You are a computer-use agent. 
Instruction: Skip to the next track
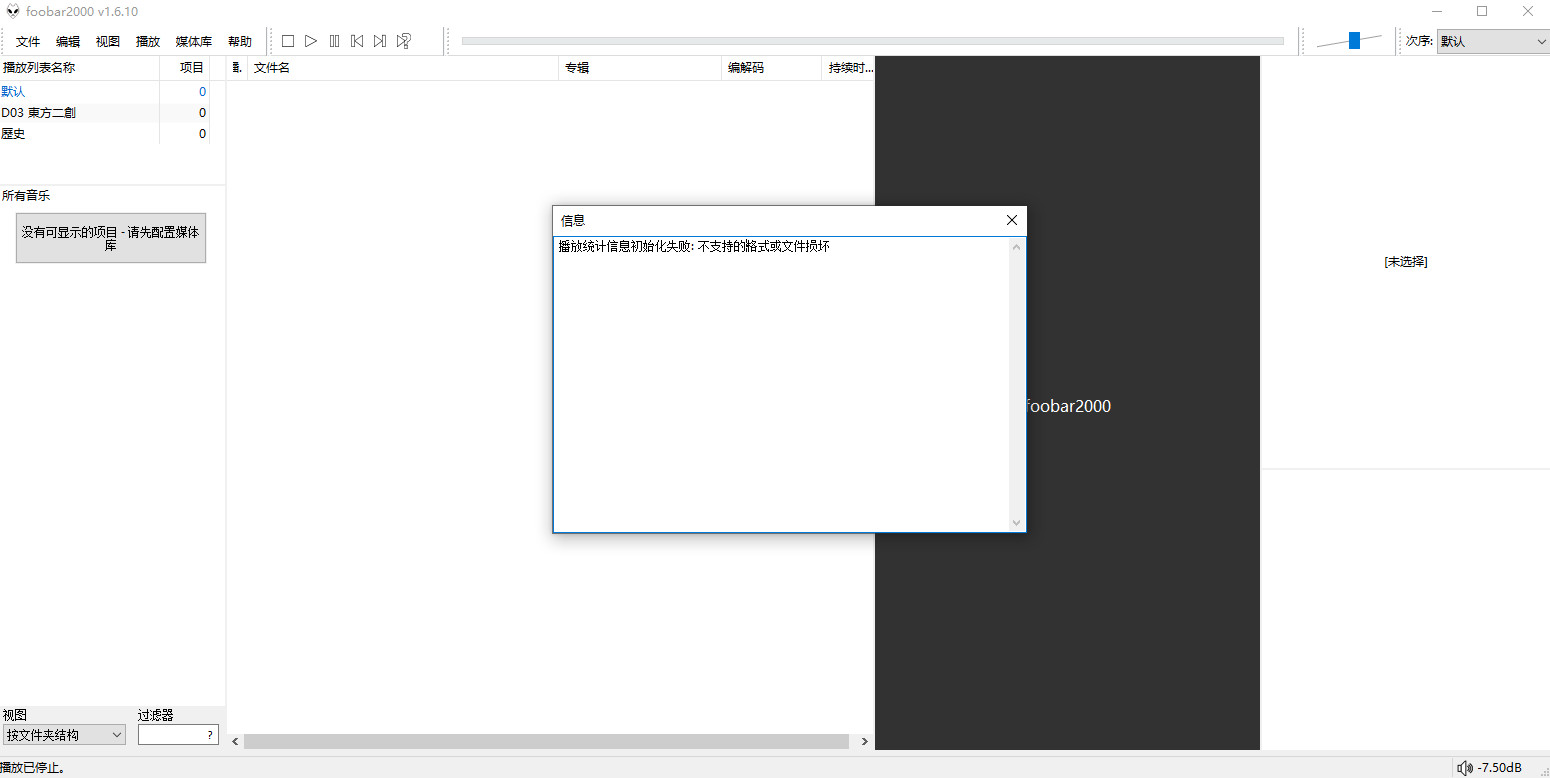(x=380, y=41)
